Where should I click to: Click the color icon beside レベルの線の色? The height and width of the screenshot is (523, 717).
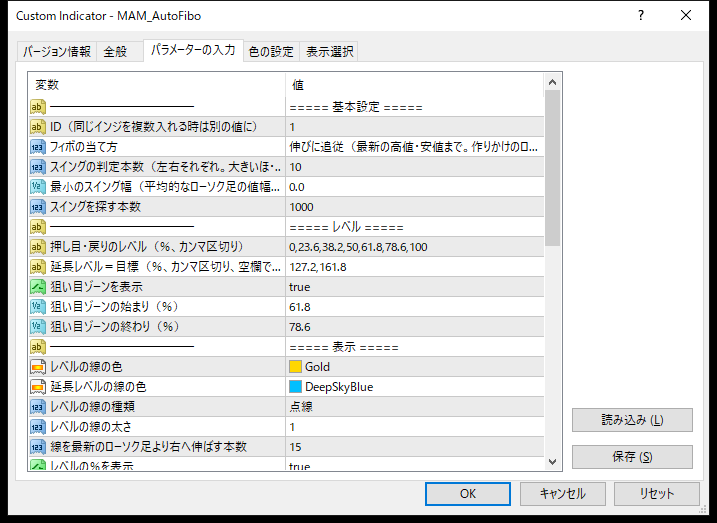coord(38,367)
